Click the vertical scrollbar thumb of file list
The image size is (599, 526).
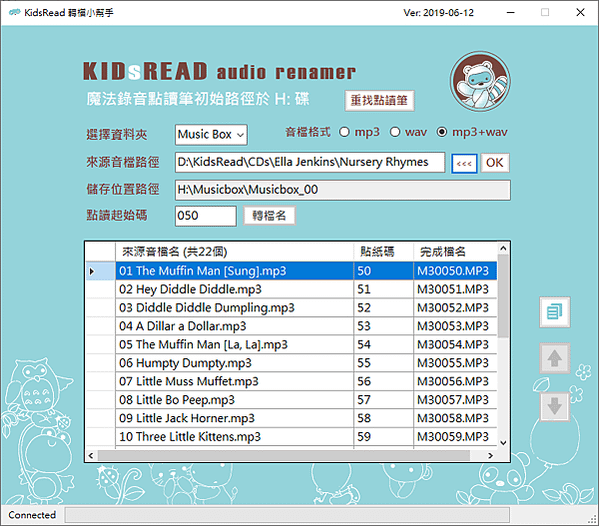503,296
